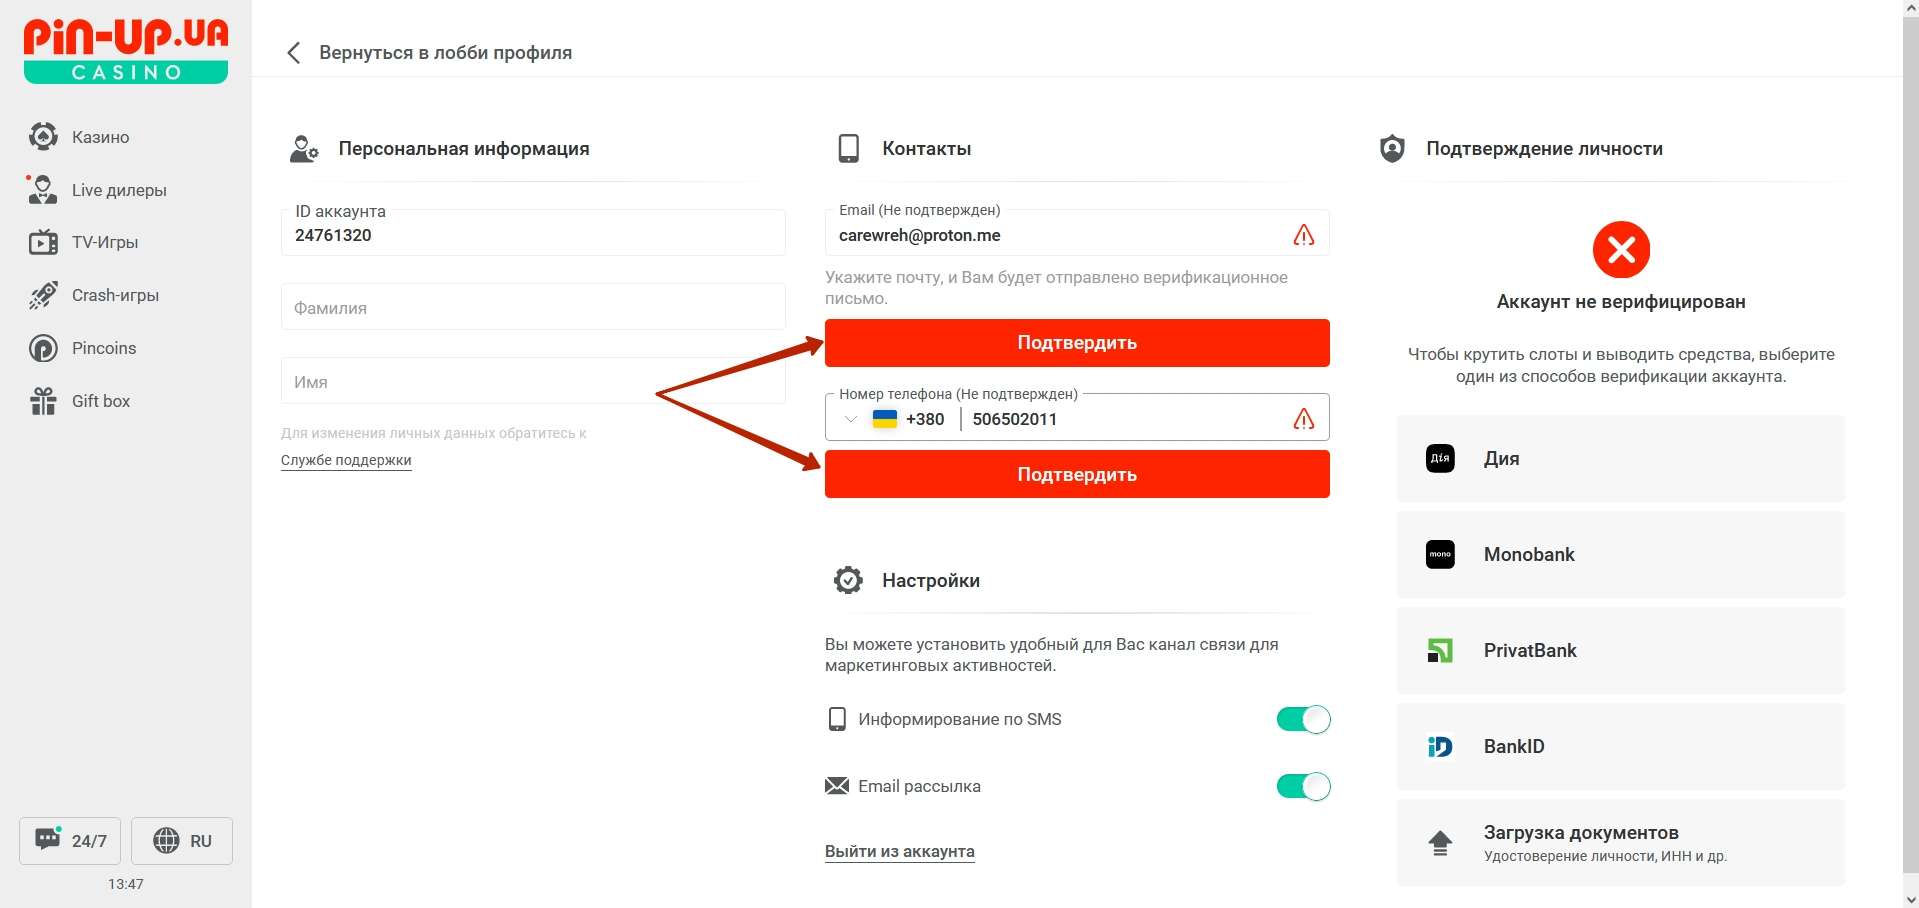
Task: Click the Pin-Up.ua Casino logo
Action: coord(126,50)
